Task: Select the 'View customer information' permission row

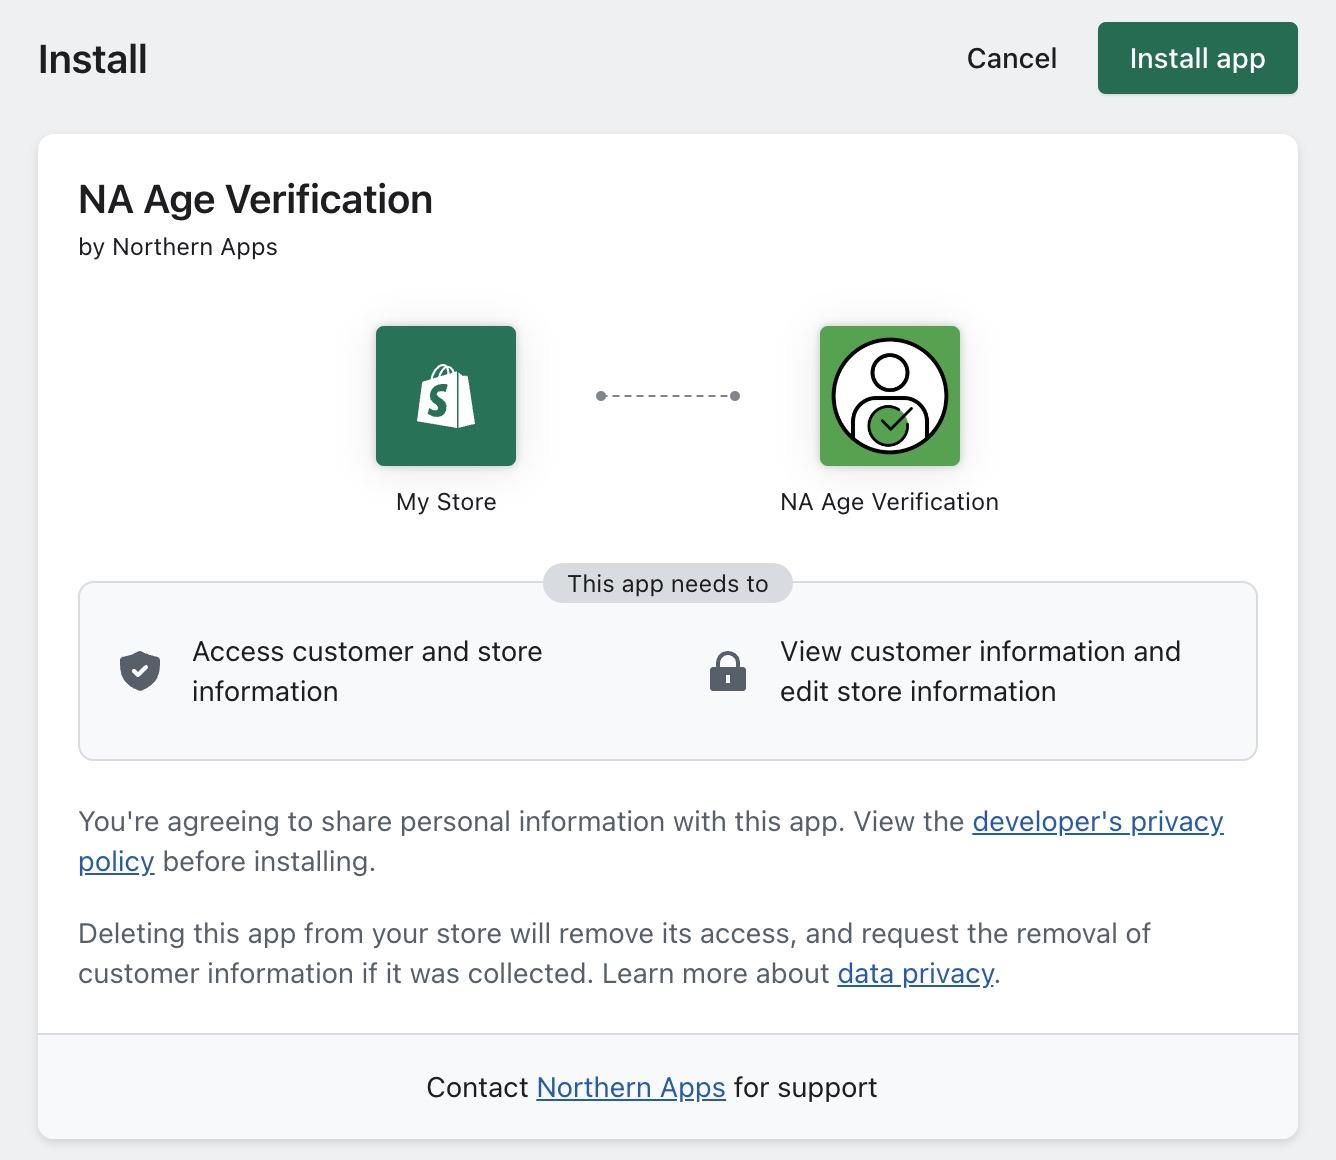Action: tap(980, 671)
